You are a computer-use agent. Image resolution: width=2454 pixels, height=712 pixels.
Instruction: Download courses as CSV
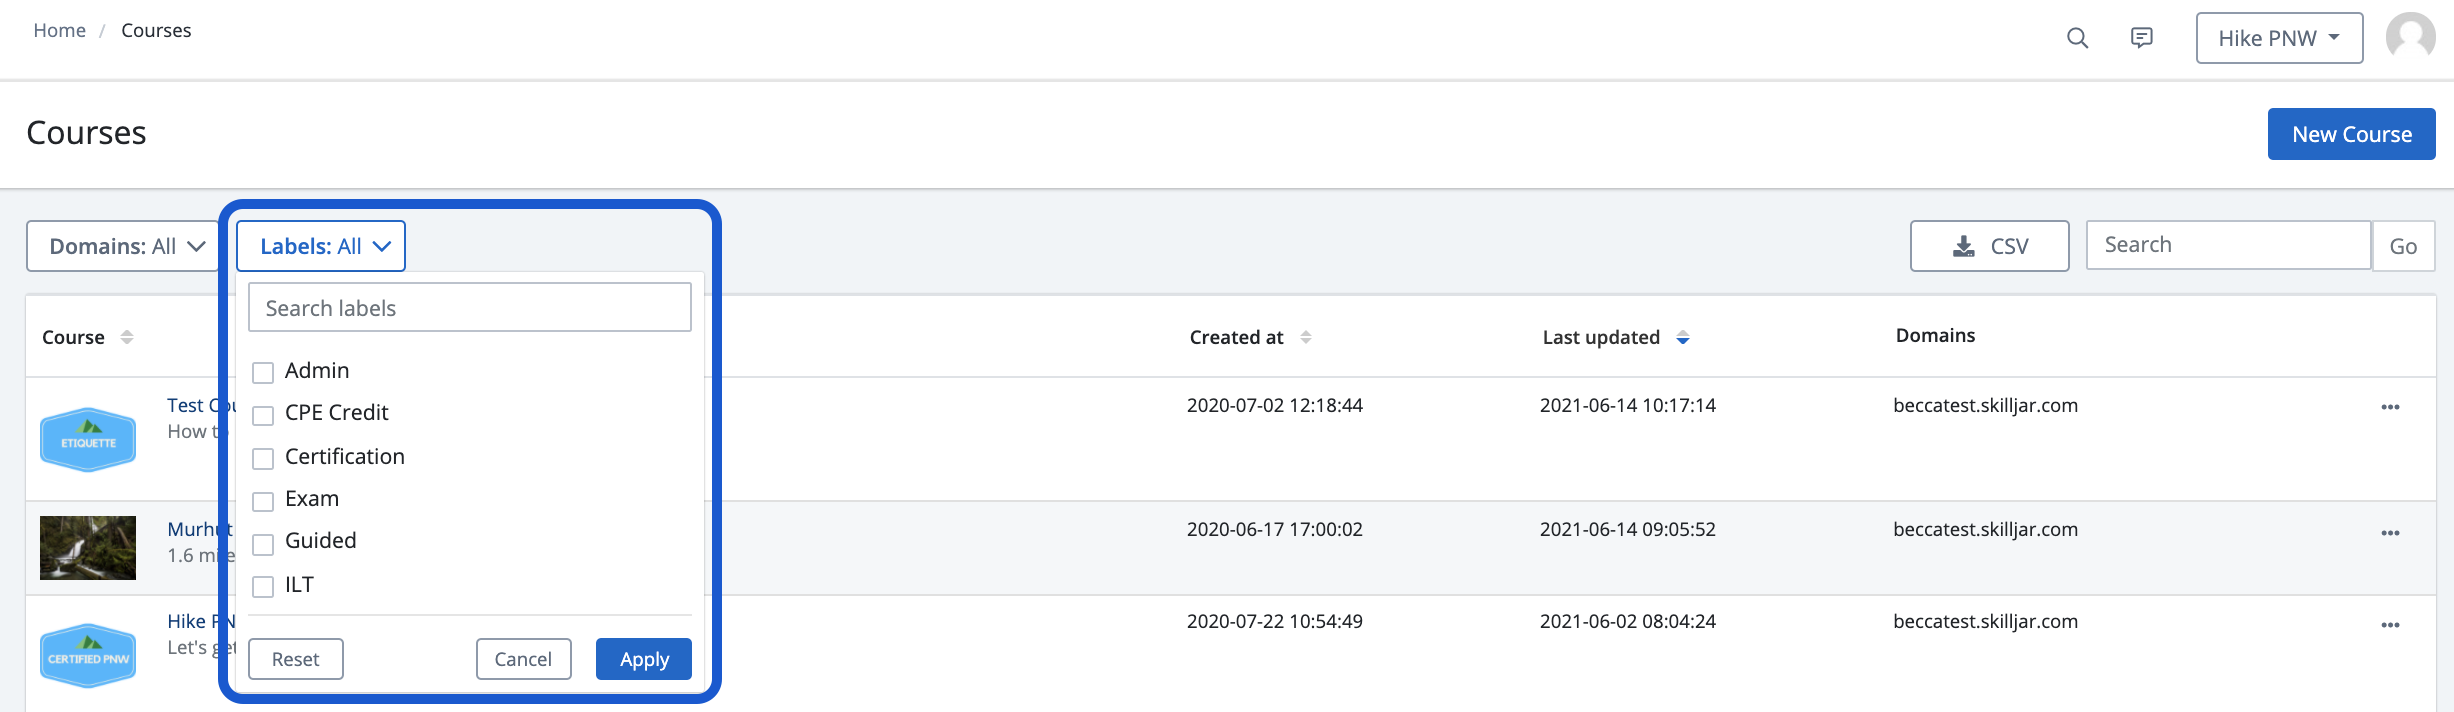[1989, 246]
